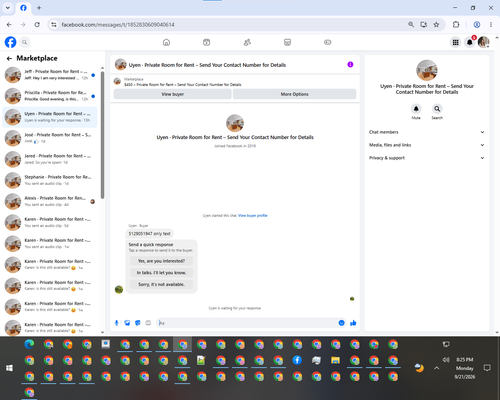
Task: Open the Facebook home icon in top navigation
Action: 166,42
